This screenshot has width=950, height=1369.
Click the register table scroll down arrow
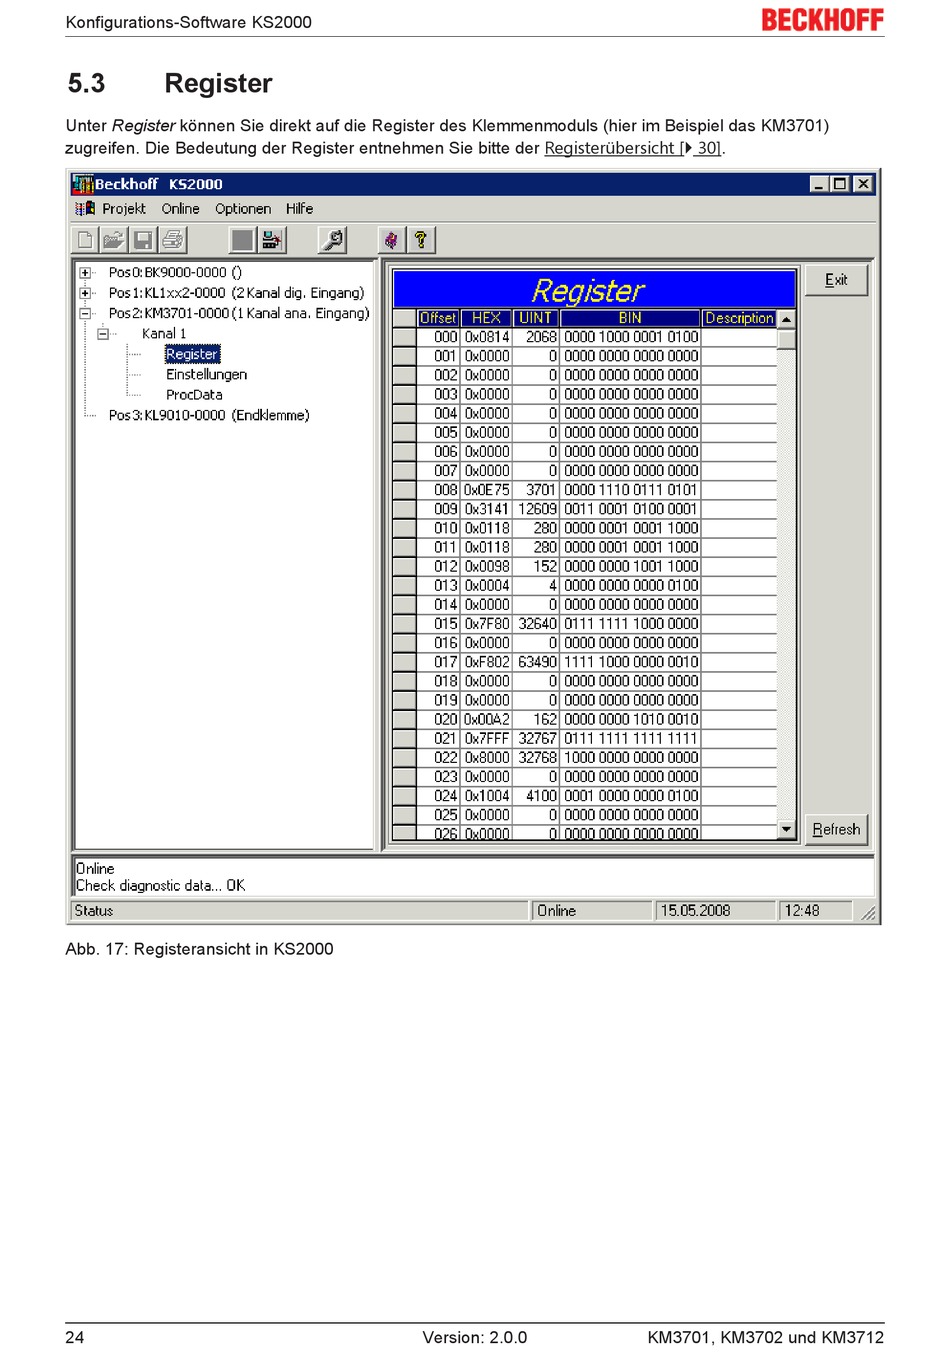(x=786, y=830)
